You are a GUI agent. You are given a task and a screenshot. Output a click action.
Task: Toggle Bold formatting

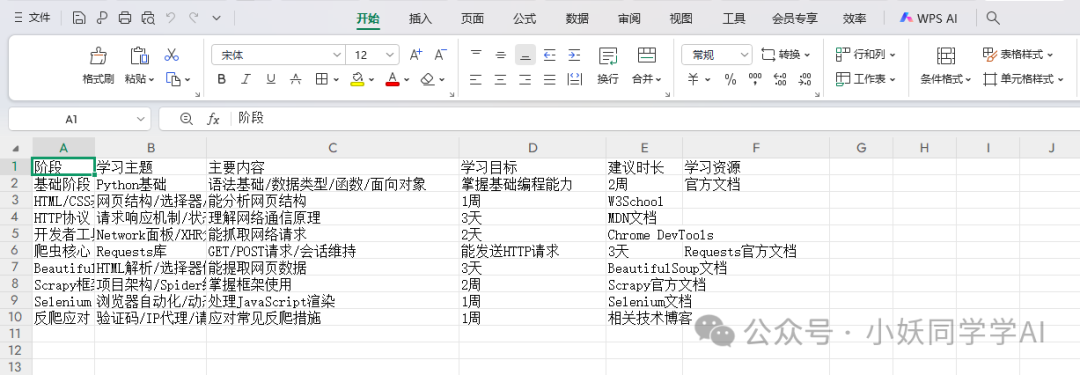click(x=221, y=79)
